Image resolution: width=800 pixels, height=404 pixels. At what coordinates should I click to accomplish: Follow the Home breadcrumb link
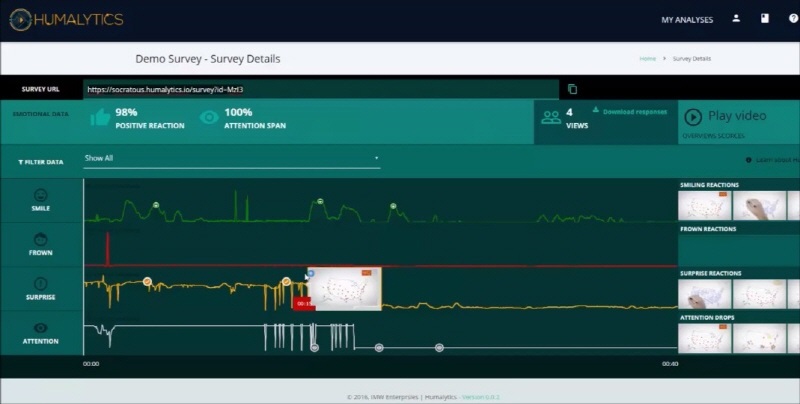pos(647,59)
